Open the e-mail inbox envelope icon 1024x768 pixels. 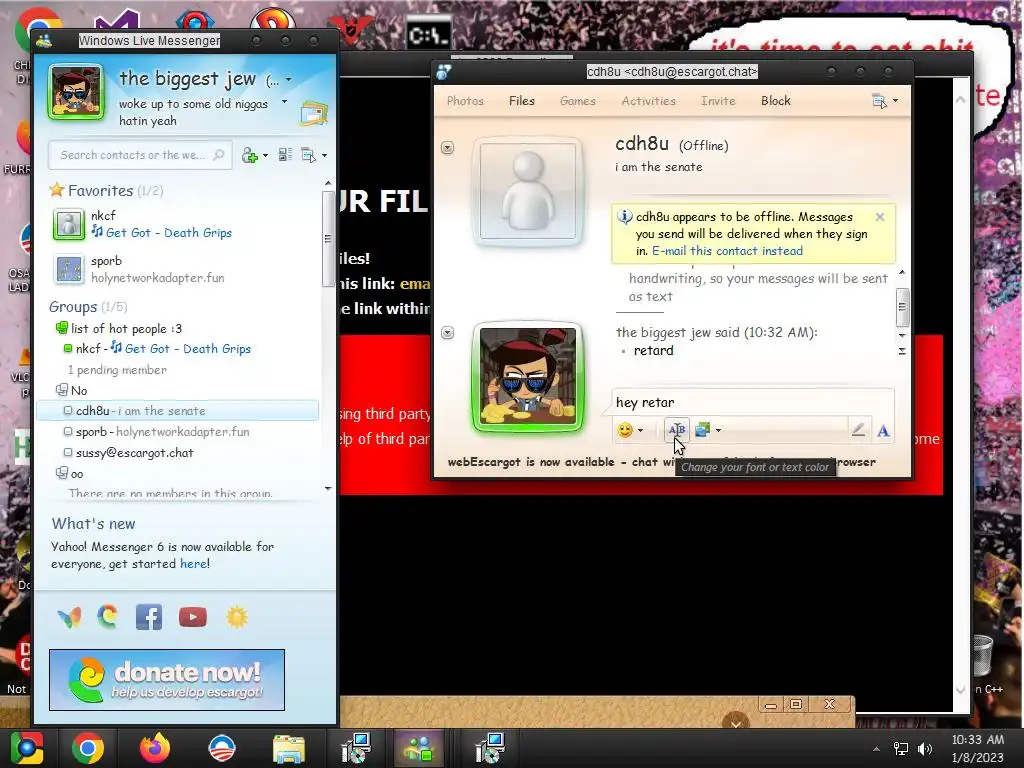(313, 114)
